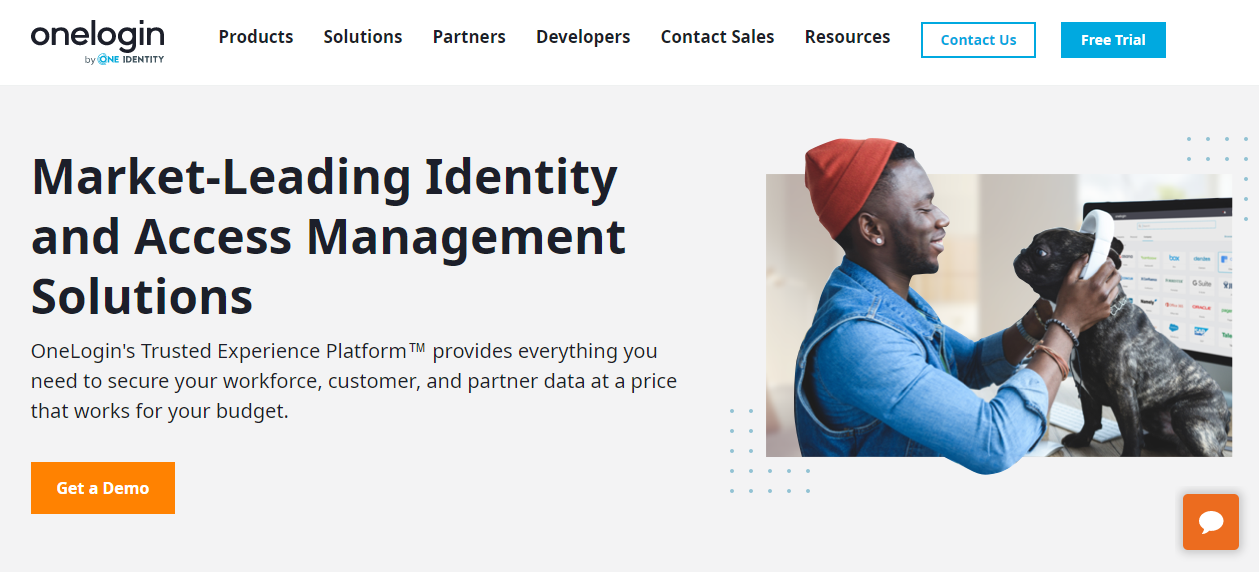Request a demo with Get a Demo
Screen dimensions: 1259x572
pyautogui.click(x=103, y=488)
